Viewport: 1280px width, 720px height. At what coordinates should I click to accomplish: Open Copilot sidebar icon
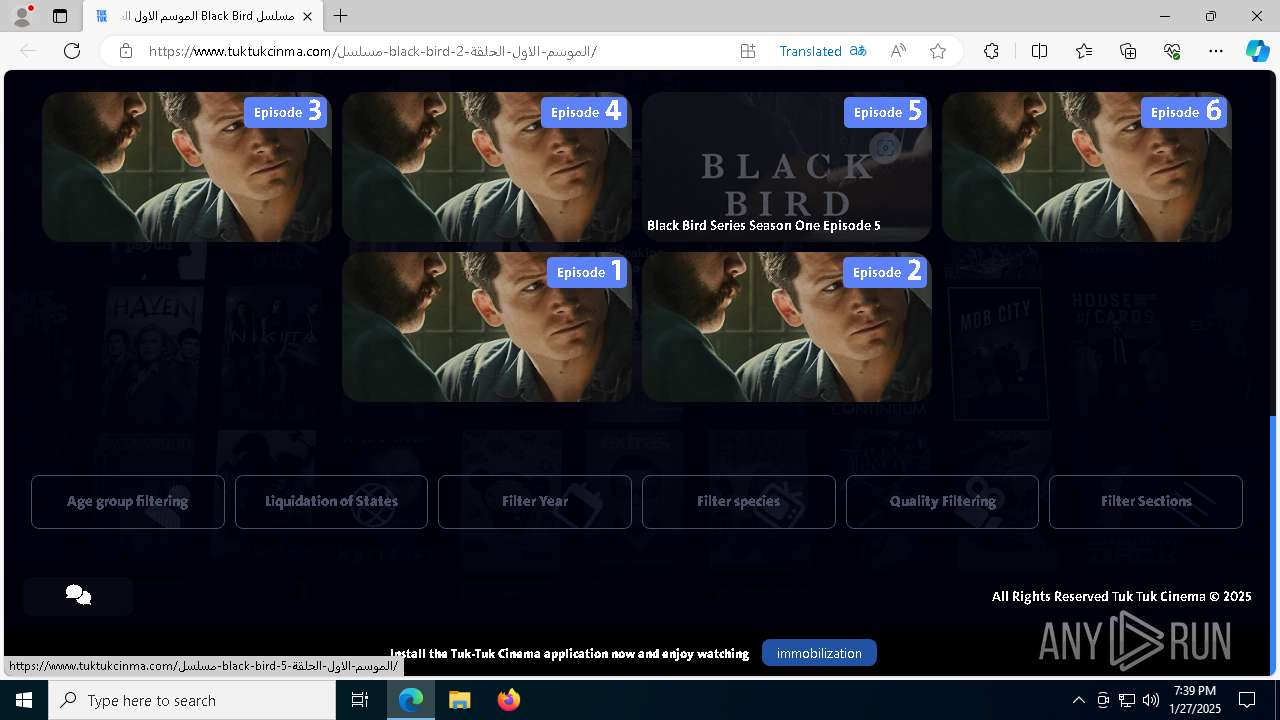click(x=1257, y=51)
